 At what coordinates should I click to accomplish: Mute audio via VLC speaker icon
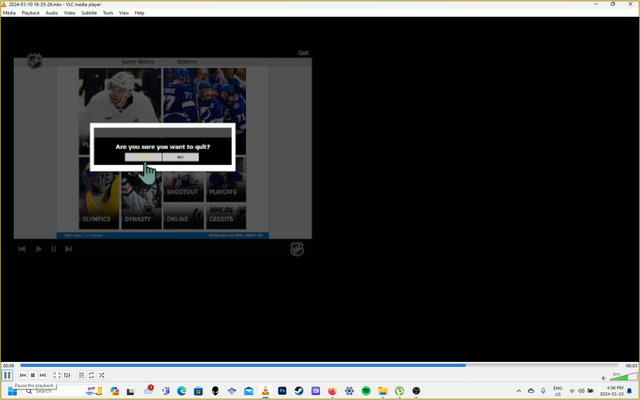pyautogui.click(x=604, y=378)
